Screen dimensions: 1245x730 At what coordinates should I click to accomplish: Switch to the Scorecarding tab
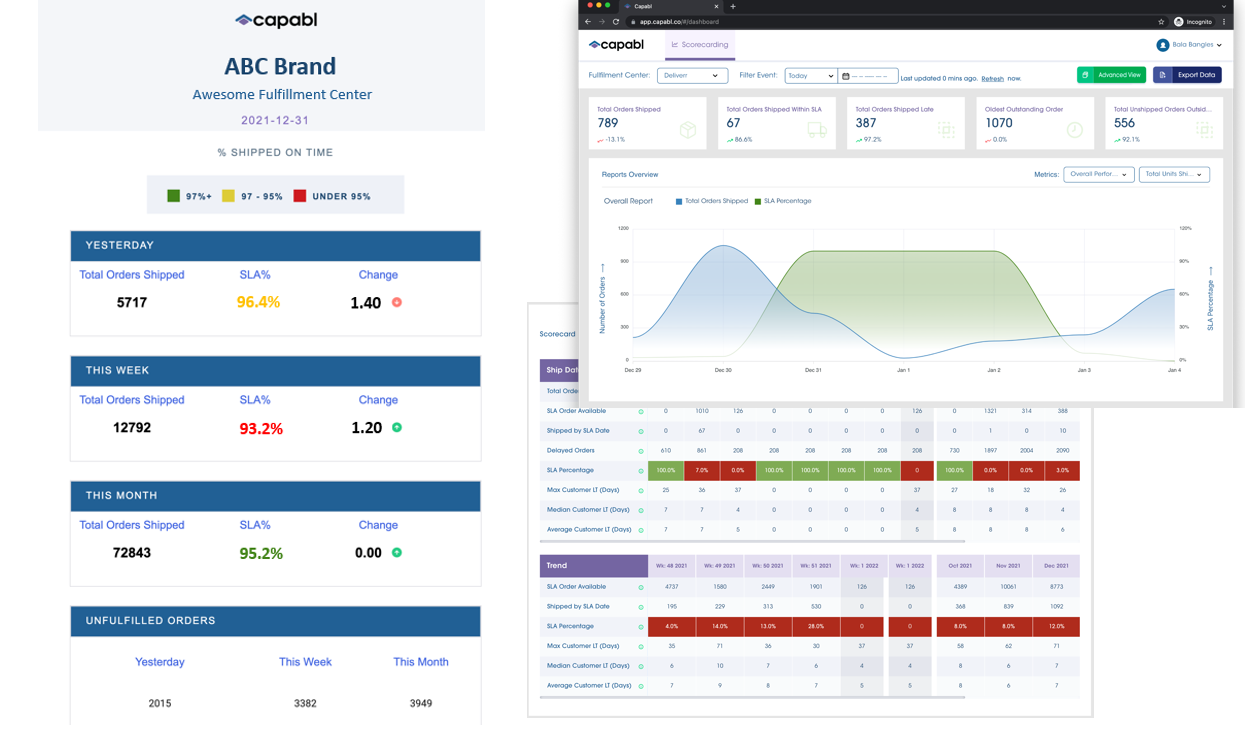pyautogui.click(x=700, y=45)
